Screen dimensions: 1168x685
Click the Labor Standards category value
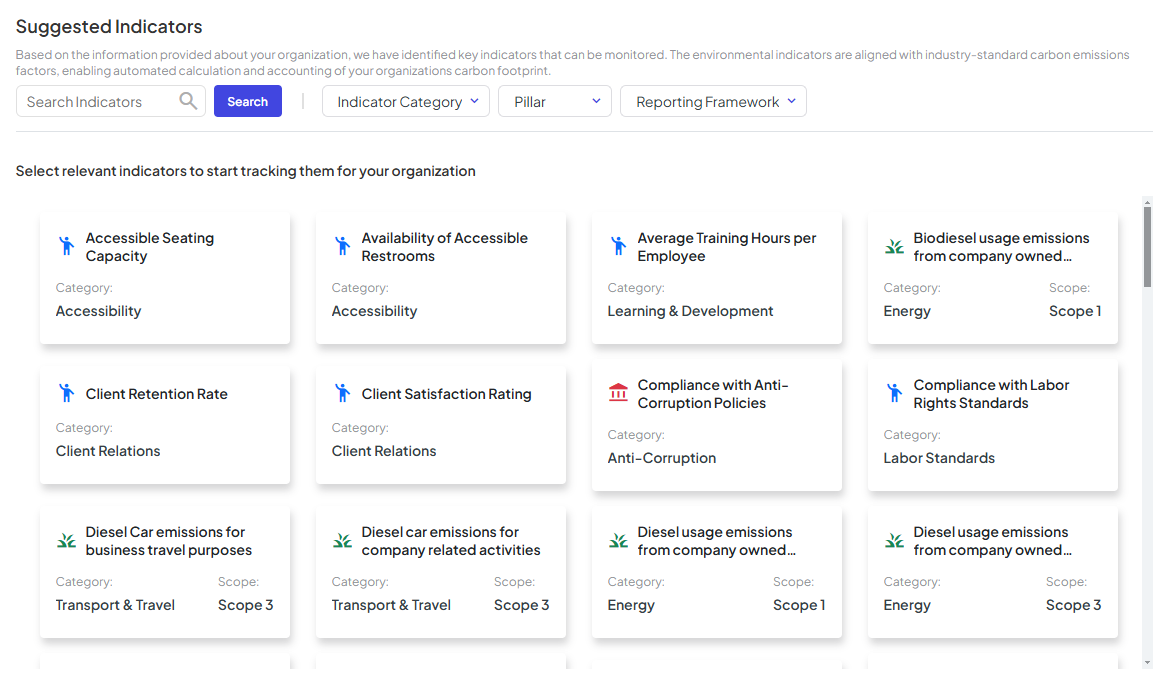pyautogui.click(x=939, y=458)
